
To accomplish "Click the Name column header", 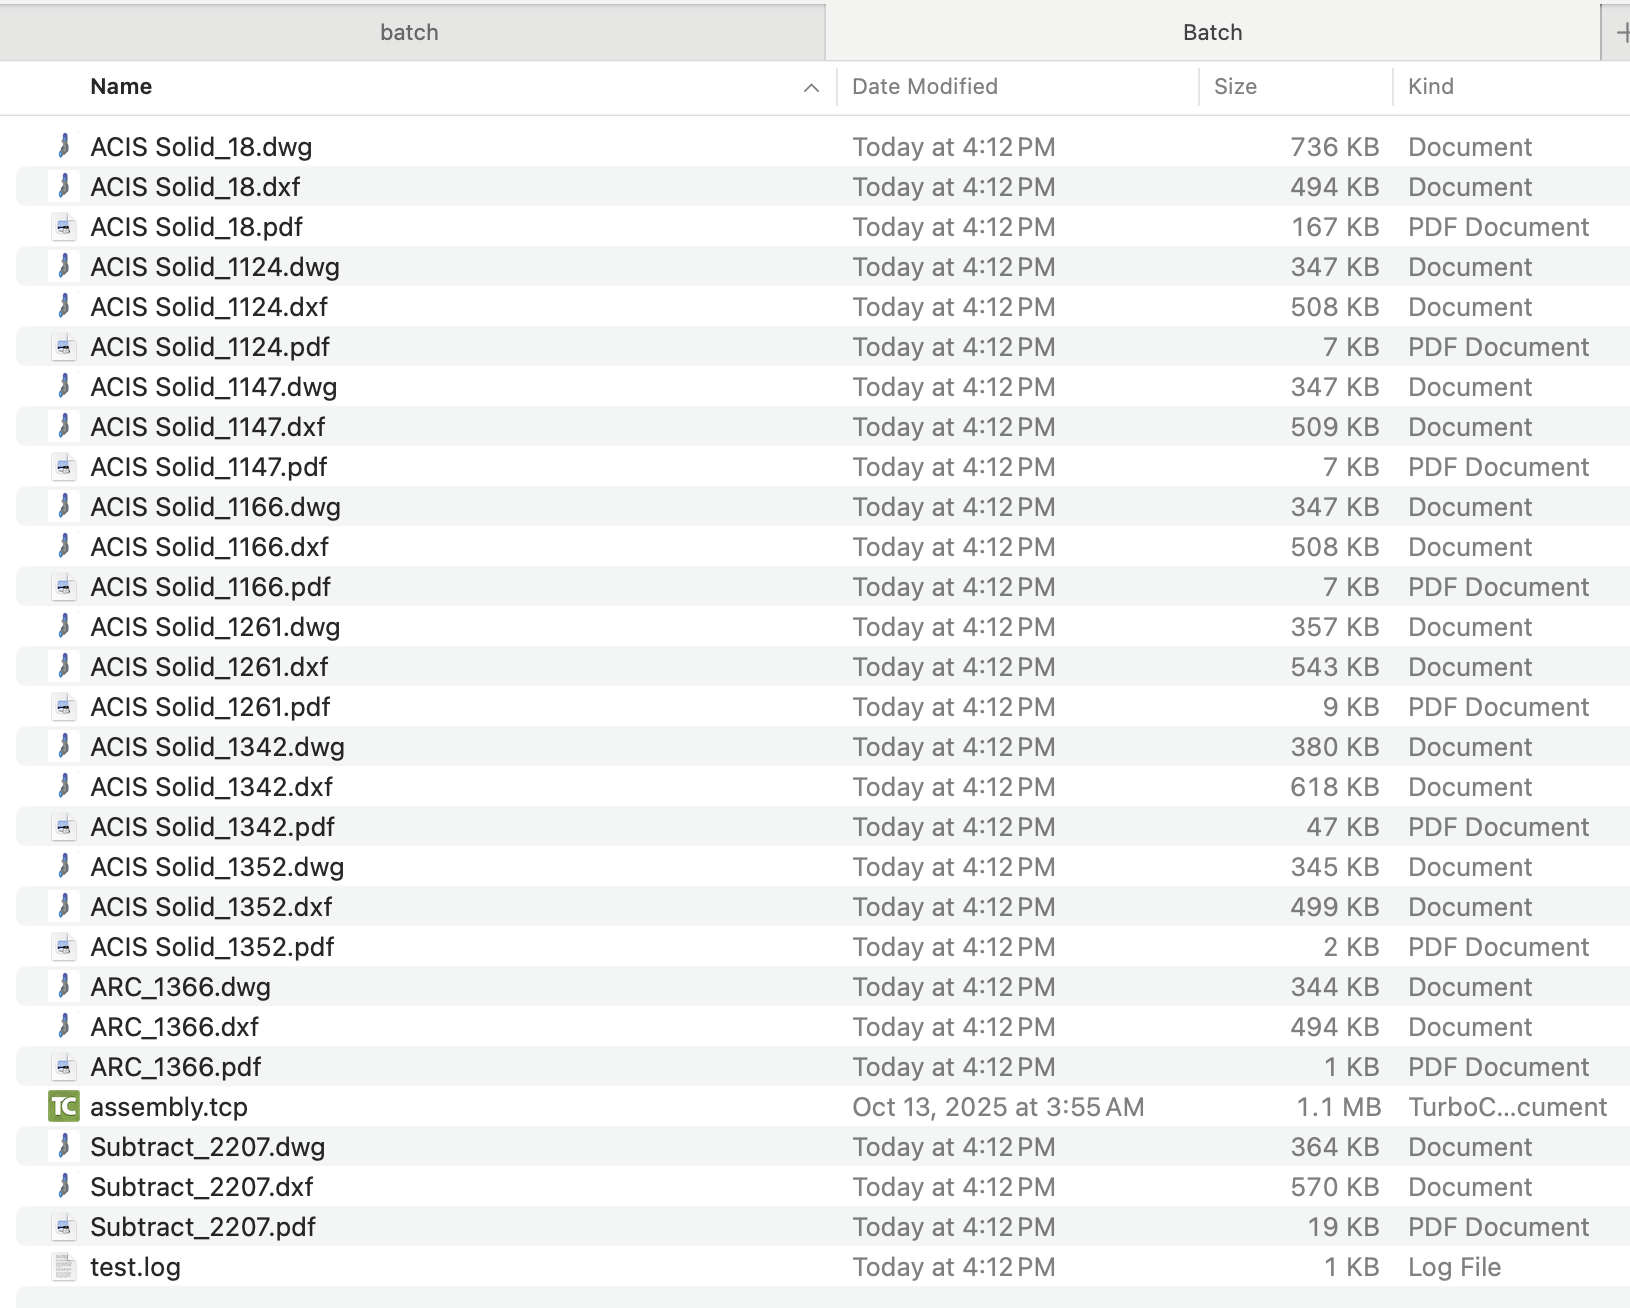I will (x=121, y=87).
